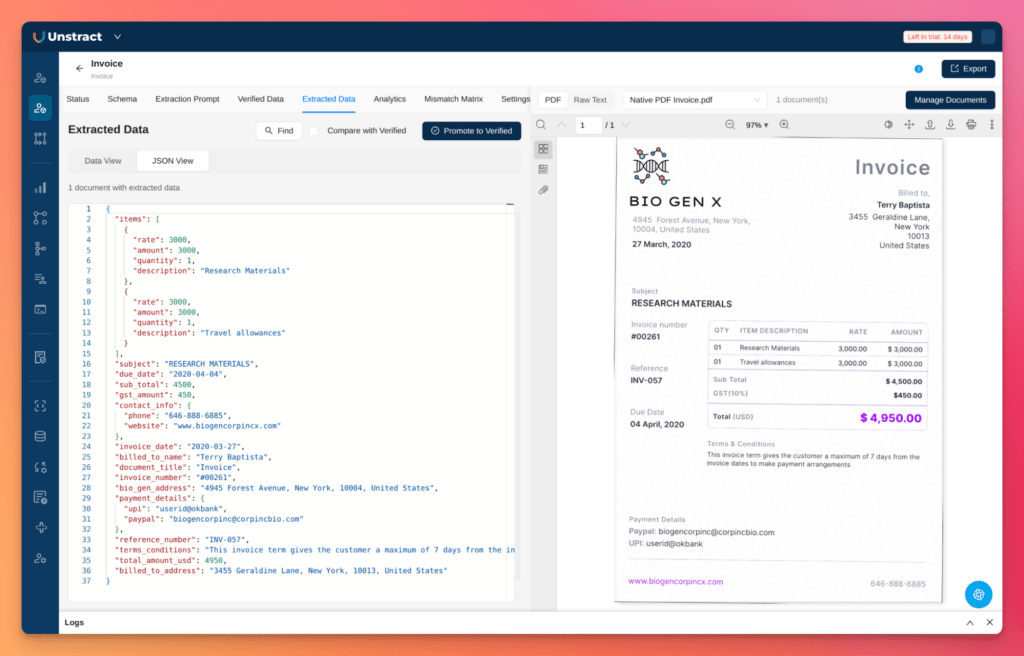Go to next PDF page chevron
This screenshot has height=656, width=1024.
pos(626,125)
